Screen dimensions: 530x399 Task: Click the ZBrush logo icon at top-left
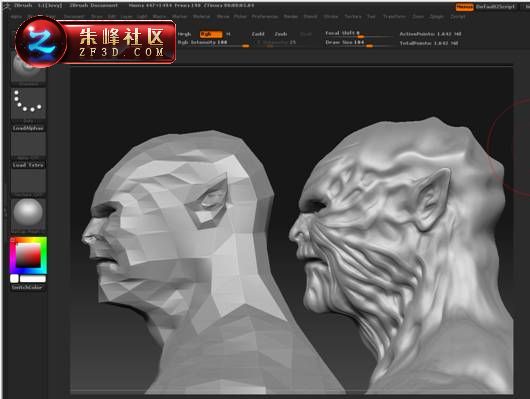point(7,6)
